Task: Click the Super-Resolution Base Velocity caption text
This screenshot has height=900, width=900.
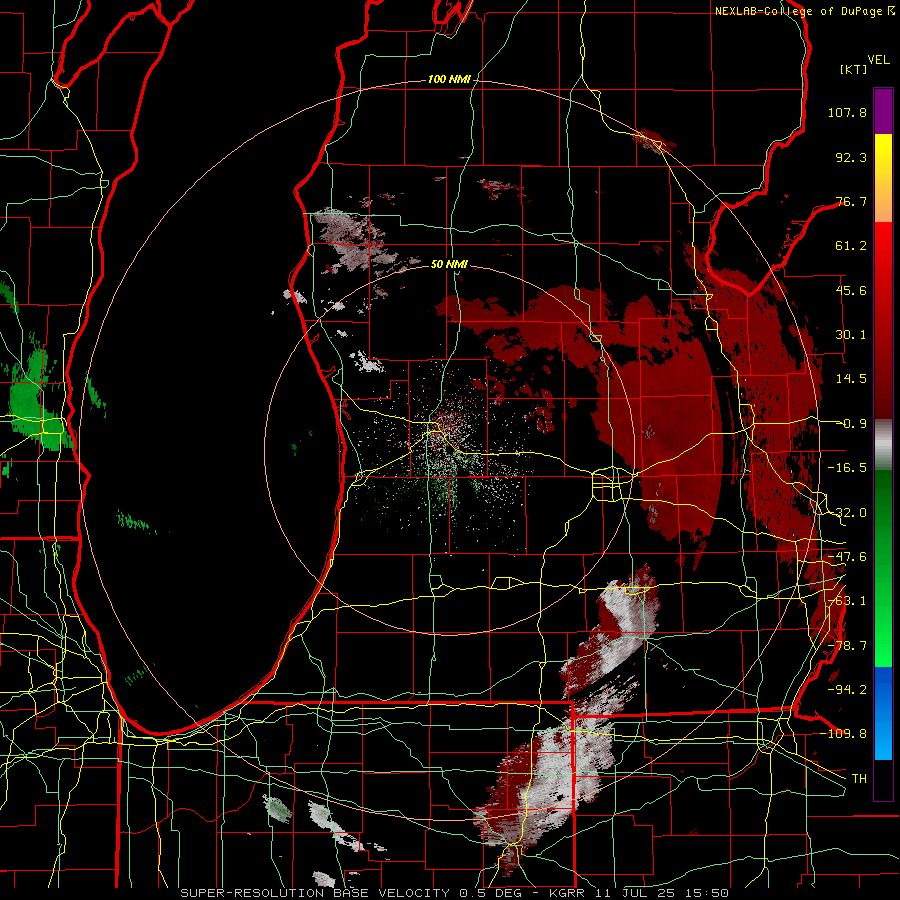Action: coord(455,893)
